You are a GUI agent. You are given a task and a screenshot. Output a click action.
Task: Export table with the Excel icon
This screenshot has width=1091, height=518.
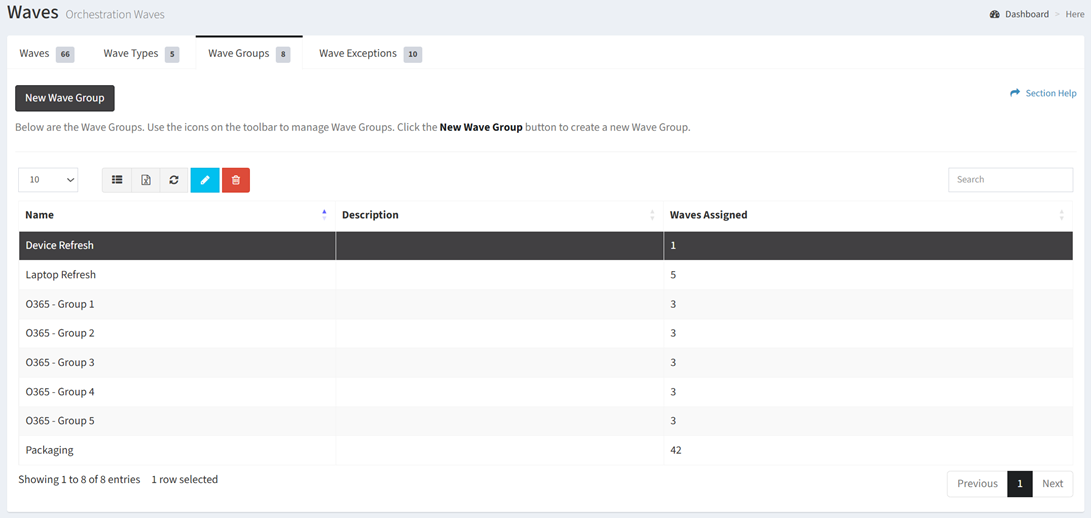146,180
